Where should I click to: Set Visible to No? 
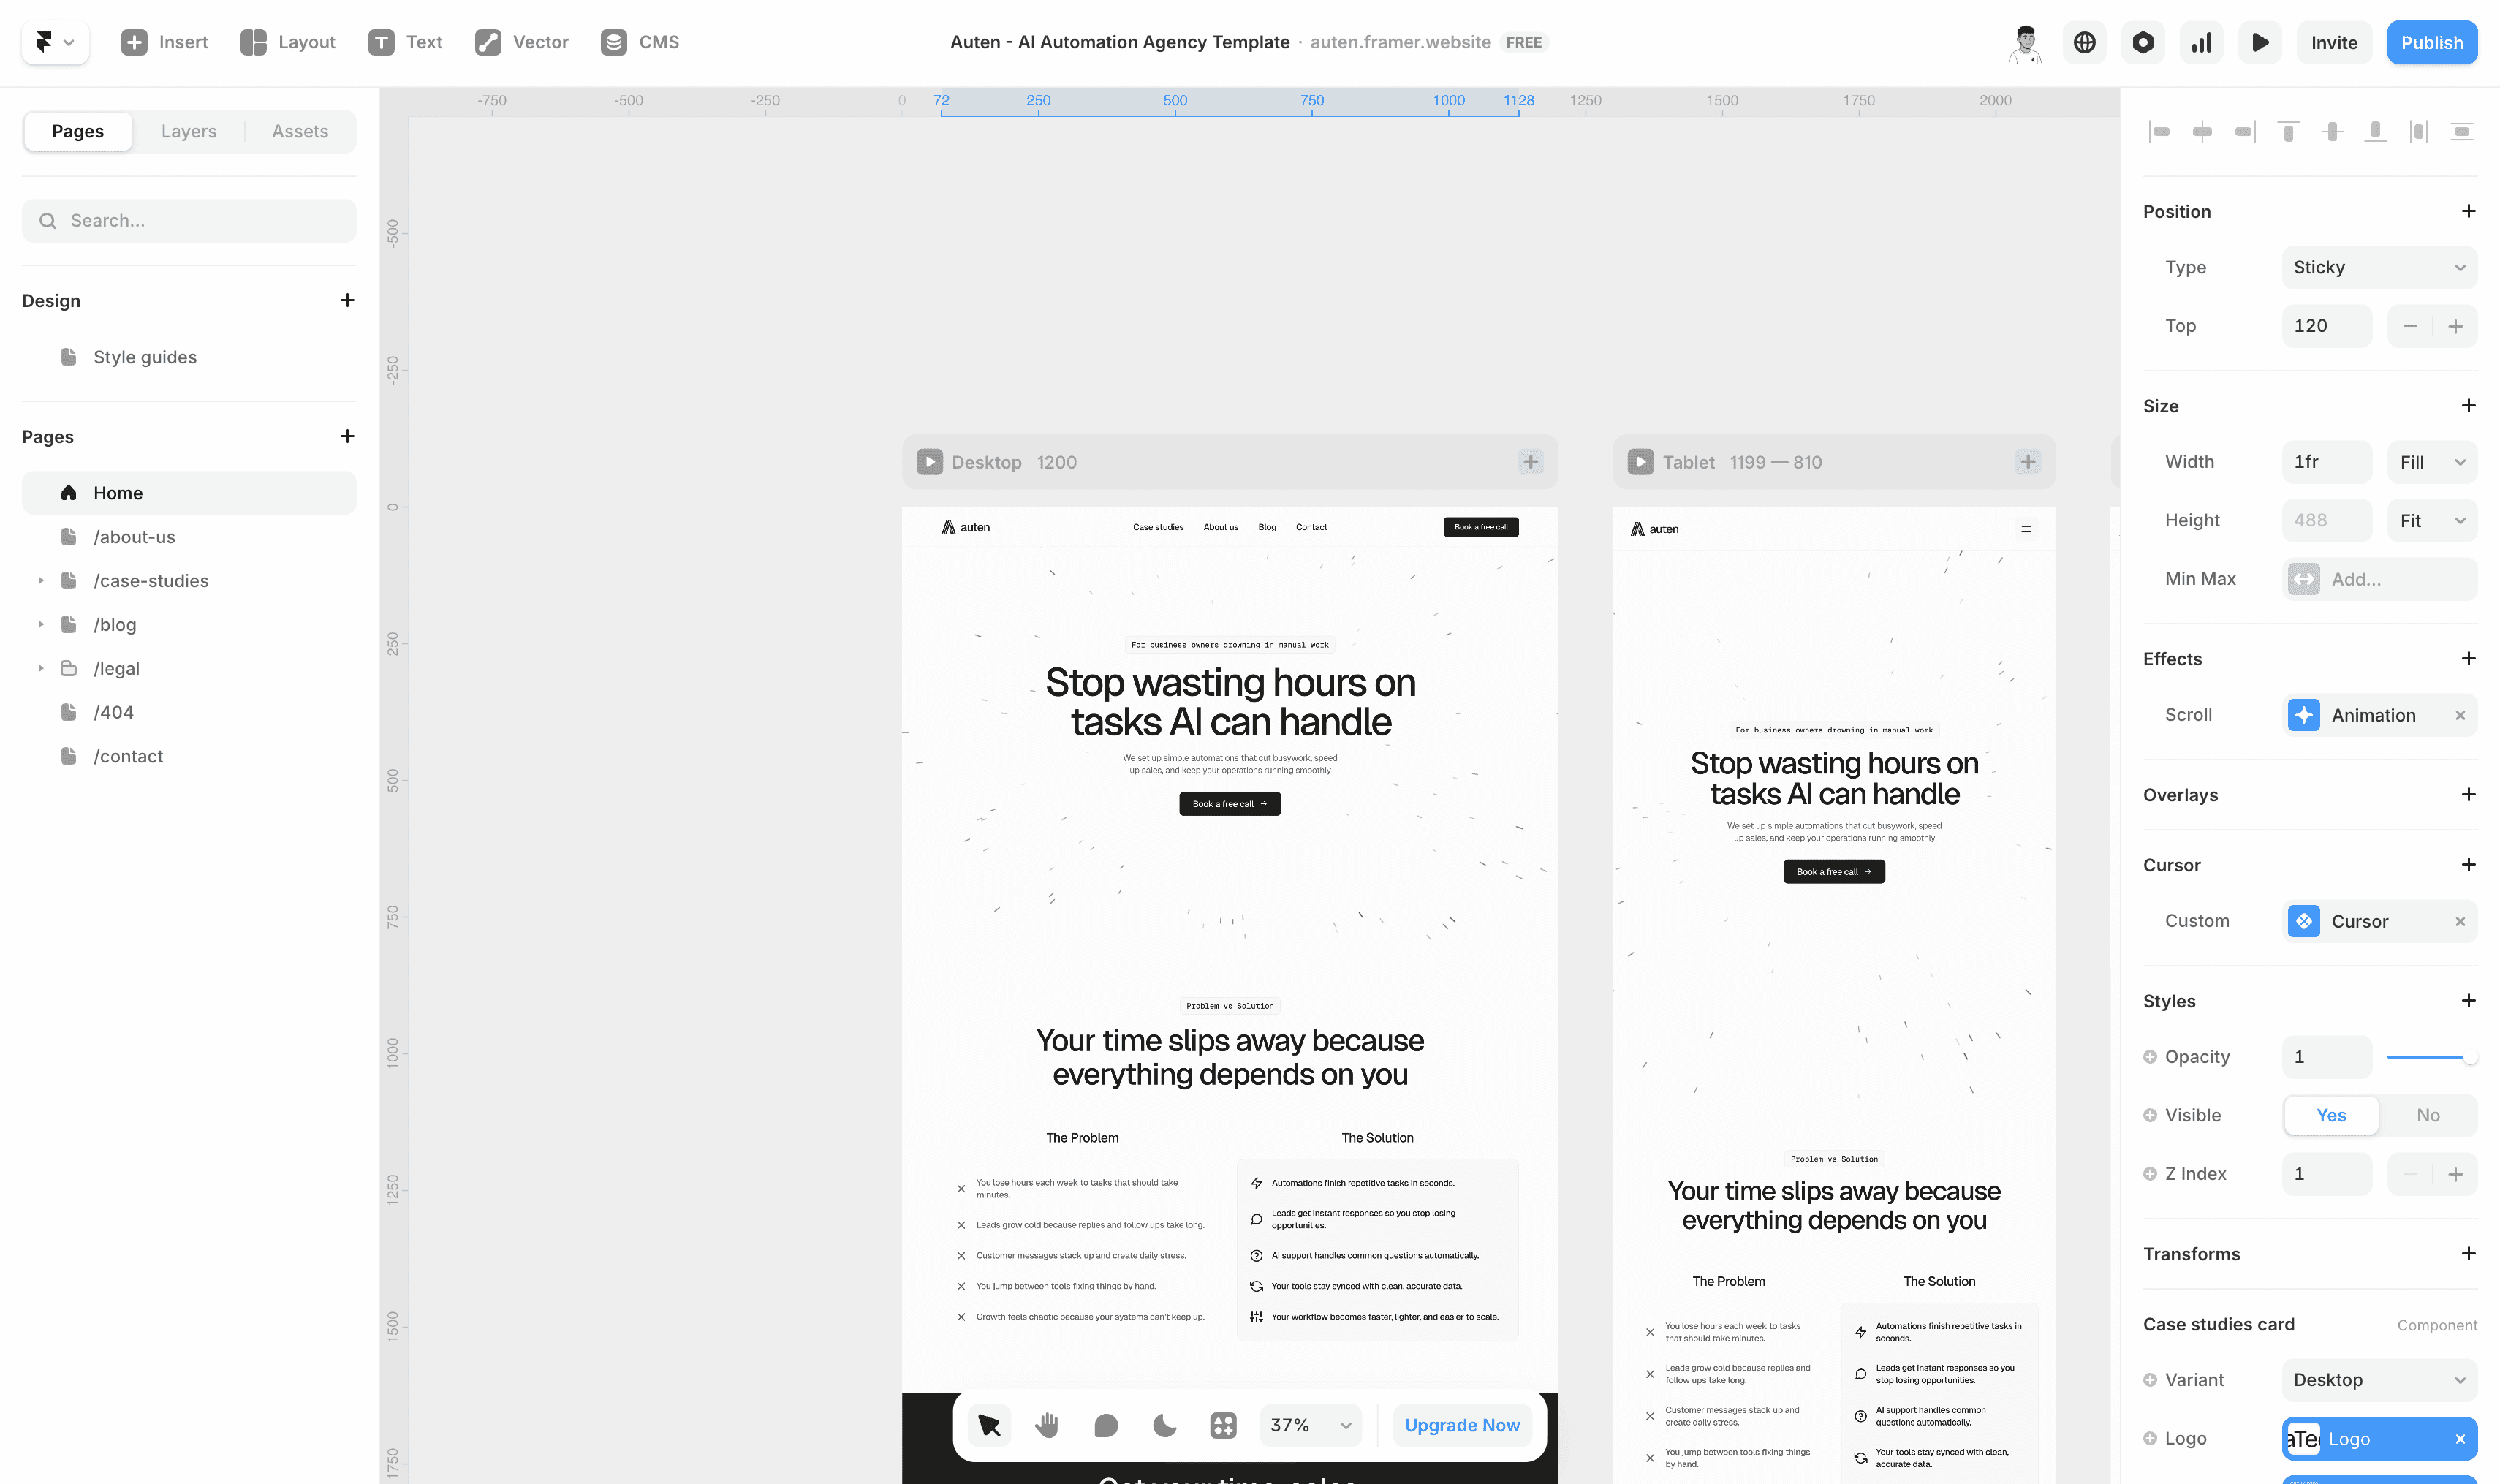(x=2427, y=1115)
